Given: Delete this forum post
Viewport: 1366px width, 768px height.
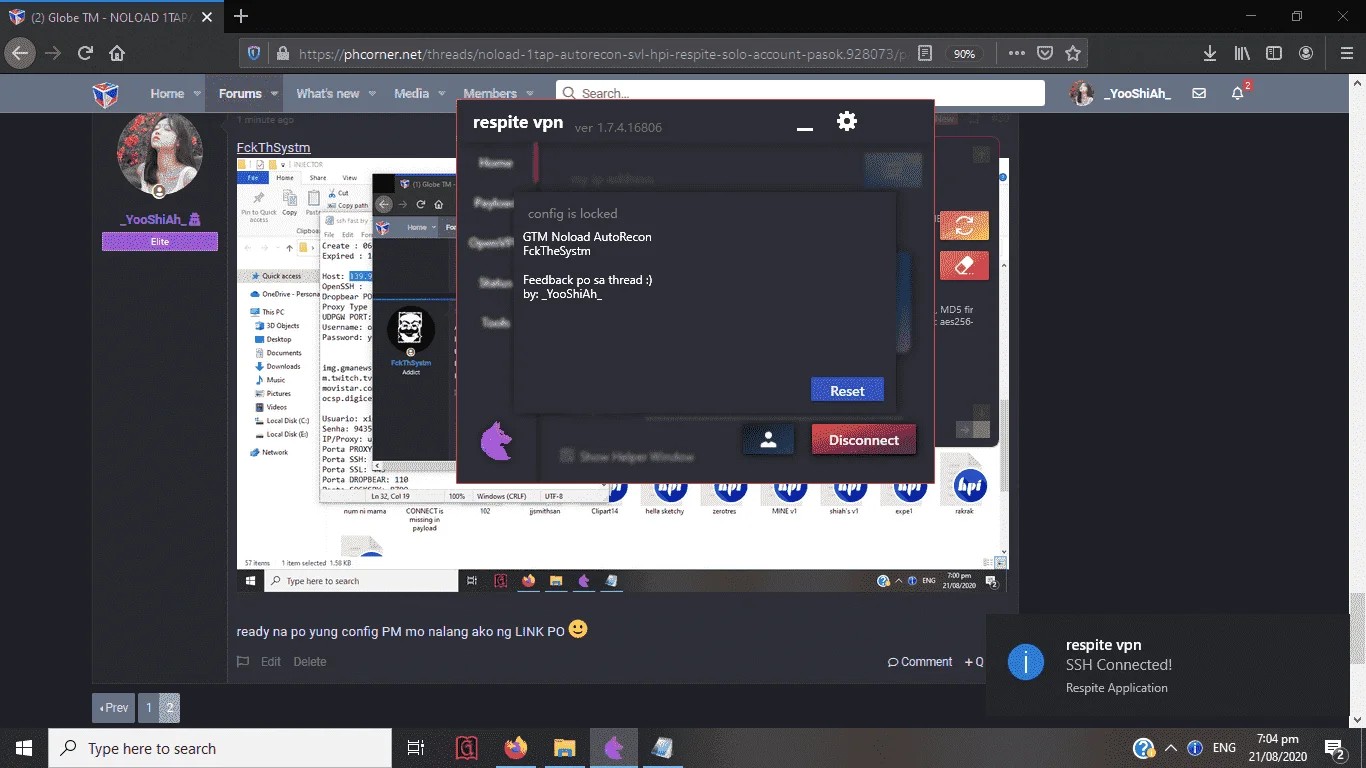Looking at the screenshot, I should click(310, 661).
